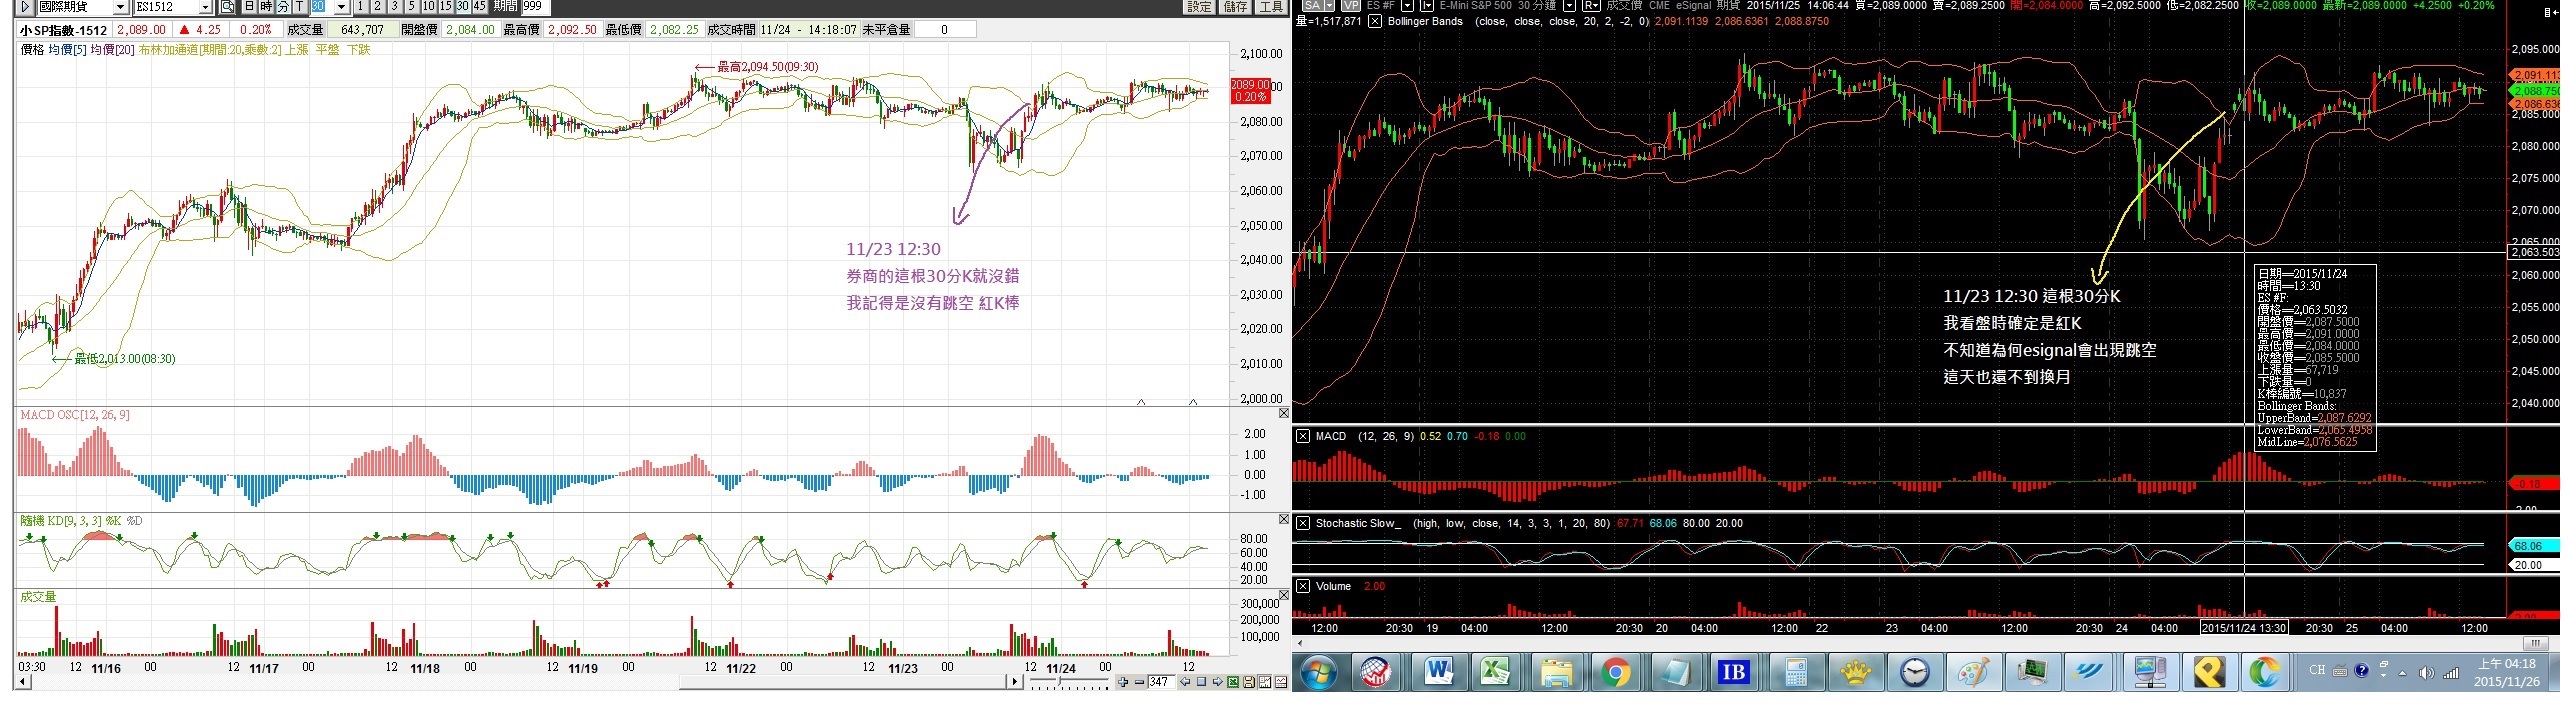Close the 隨機 KD indicator panel

click(1283, 519)
